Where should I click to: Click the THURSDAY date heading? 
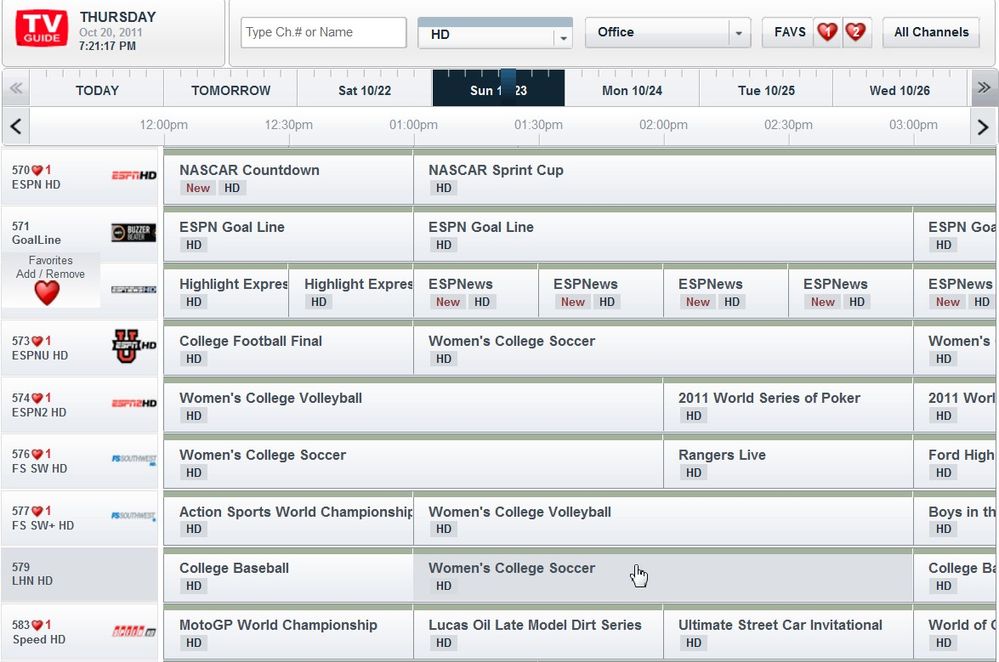pos(118,17)
